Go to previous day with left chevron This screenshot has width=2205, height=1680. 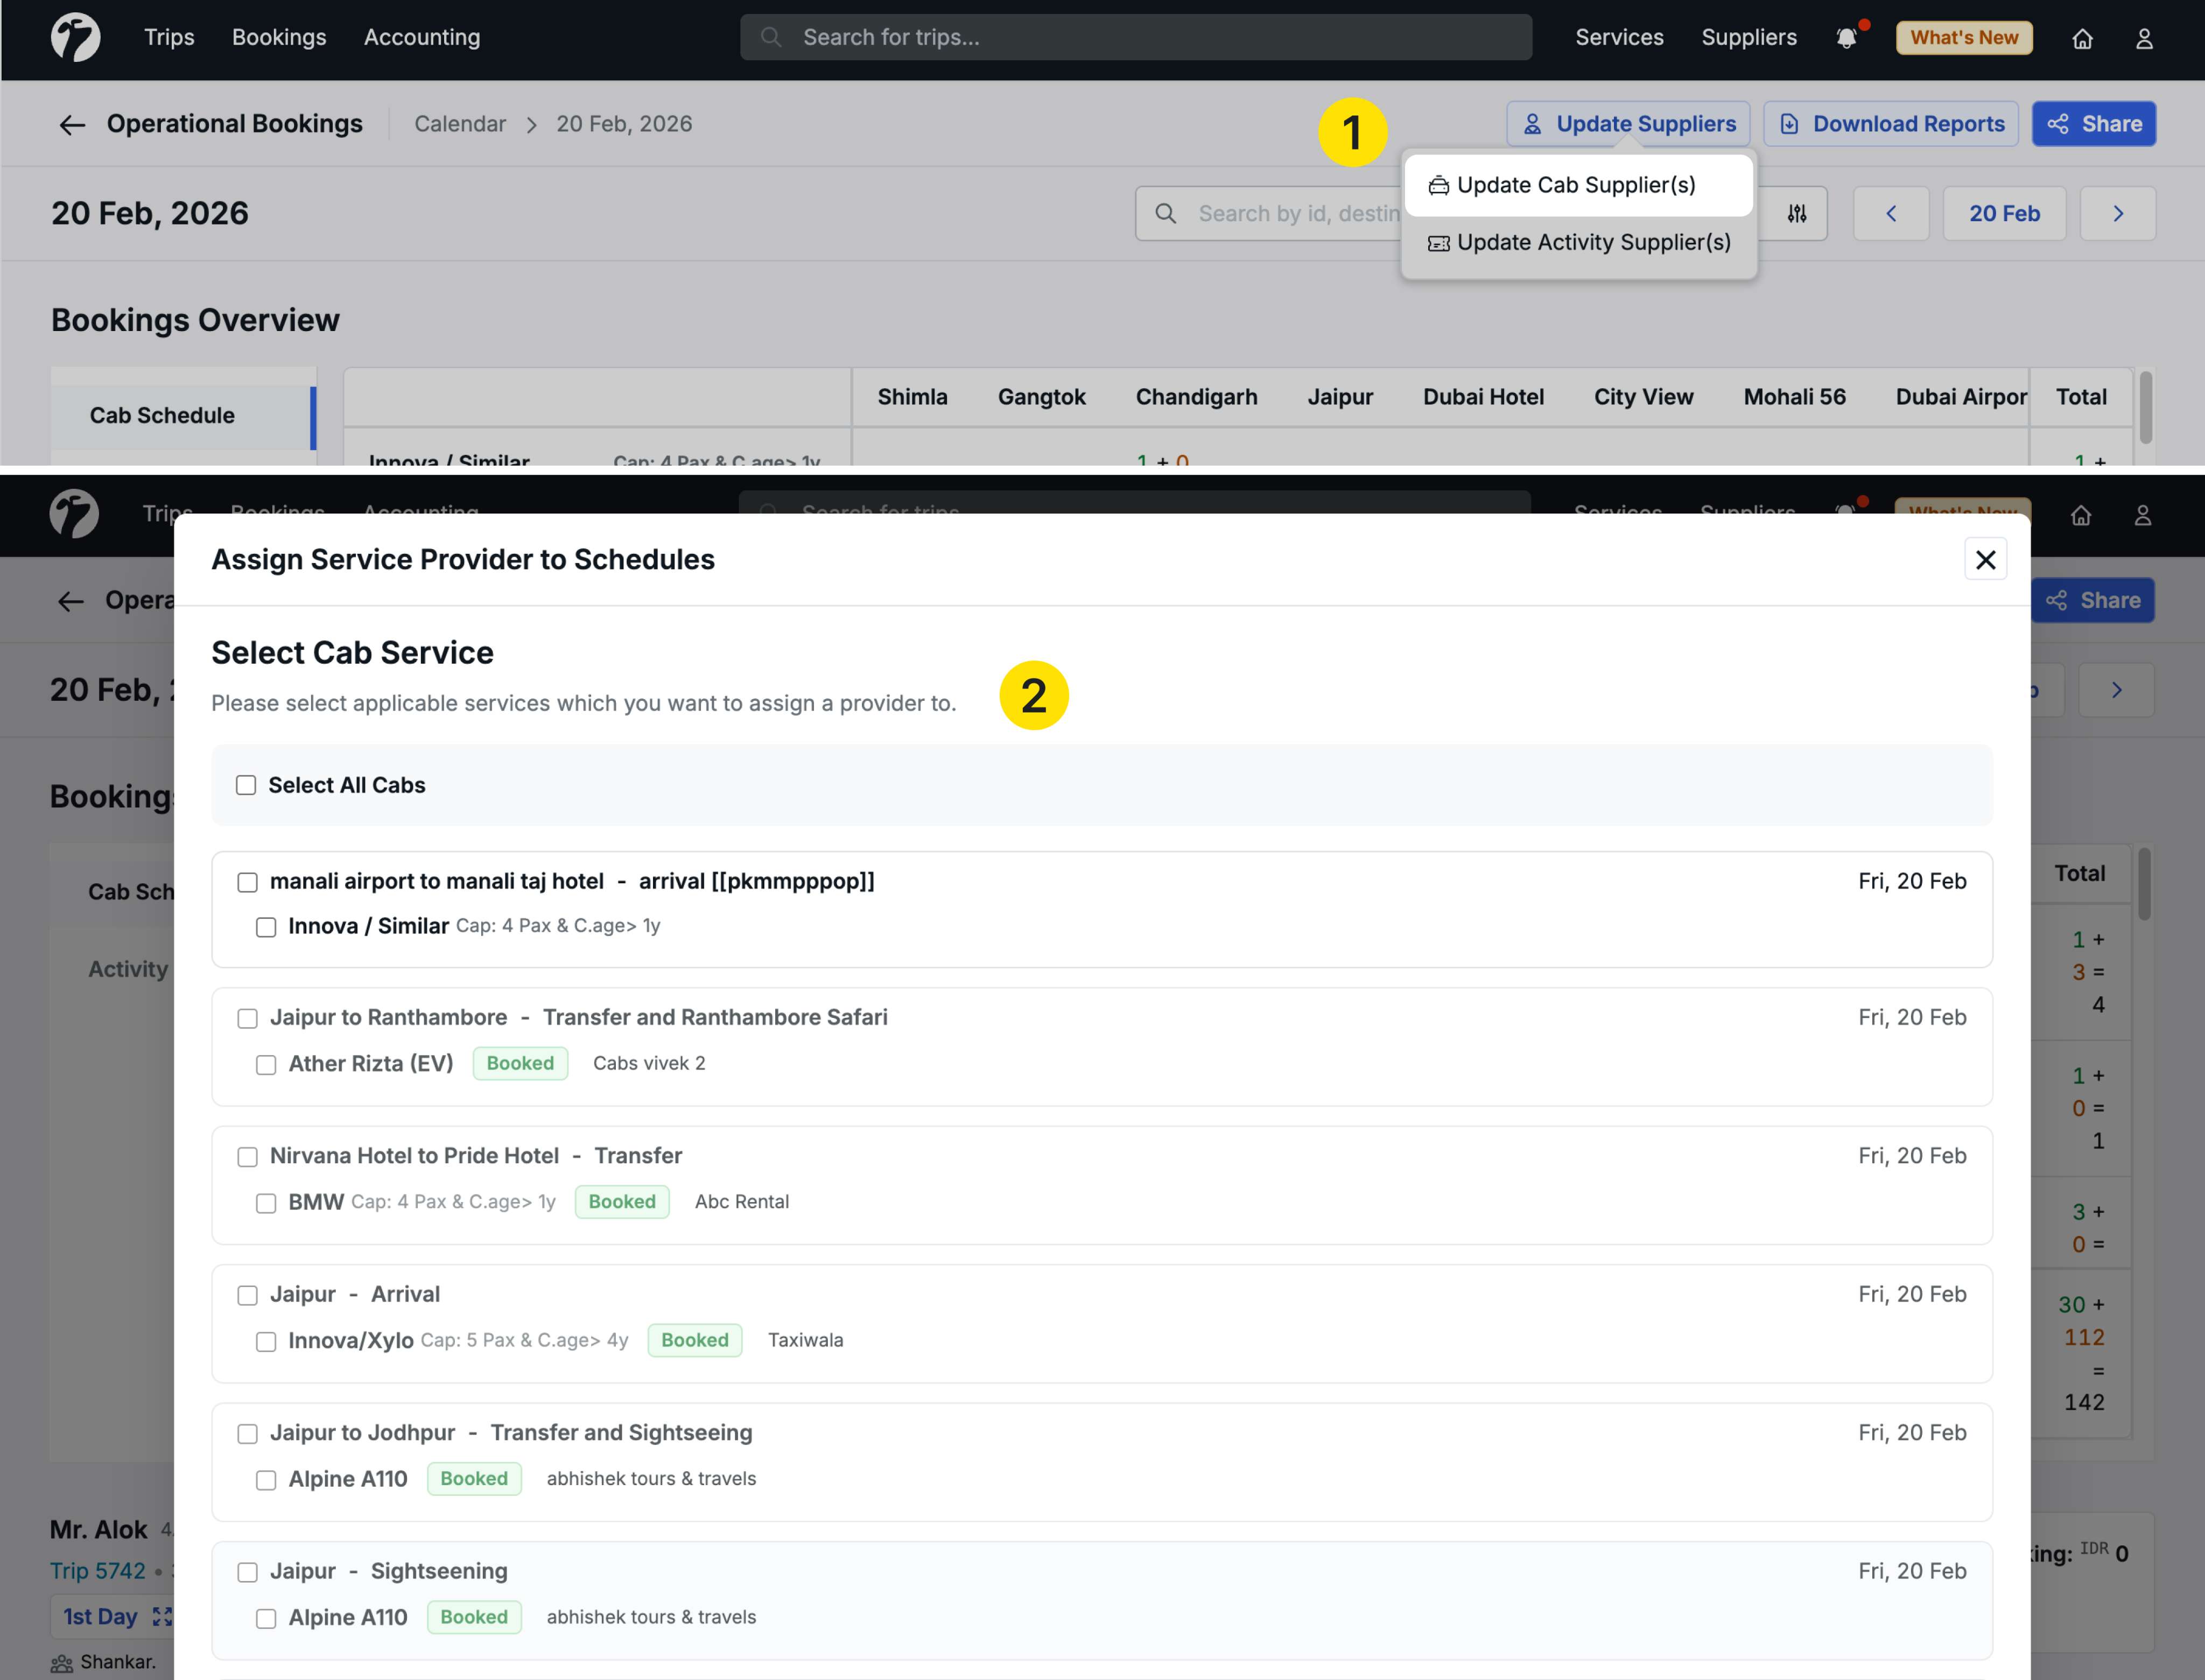(1890, 213)
